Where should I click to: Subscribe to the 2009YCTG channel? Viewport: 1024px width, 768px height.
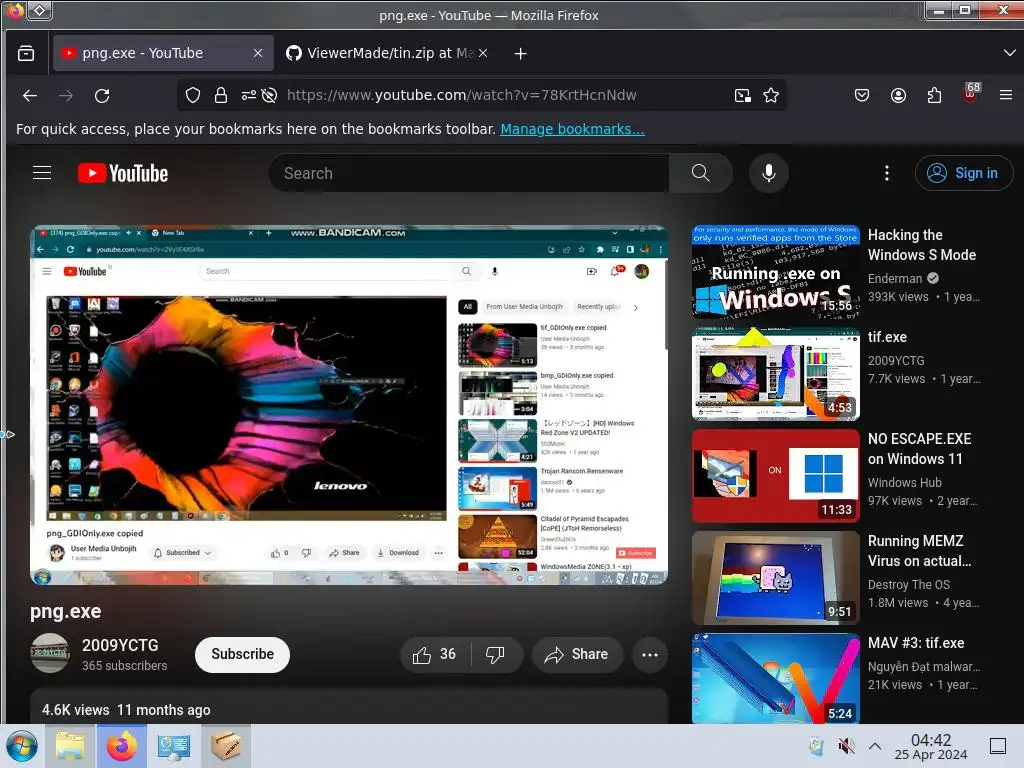[x=242, y=654]
